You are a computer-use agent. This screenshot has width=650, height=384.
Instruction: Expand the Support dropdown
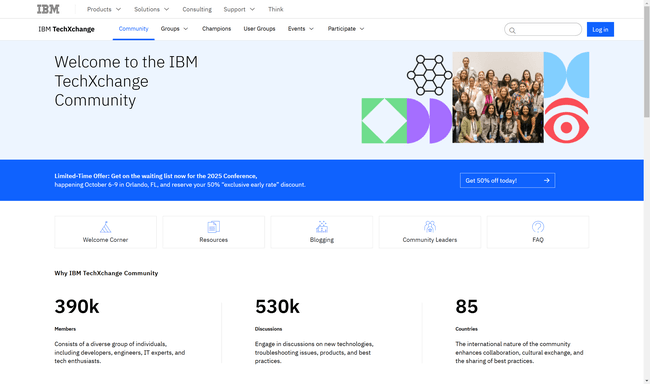pyautogui.click(x=239, y=9)
